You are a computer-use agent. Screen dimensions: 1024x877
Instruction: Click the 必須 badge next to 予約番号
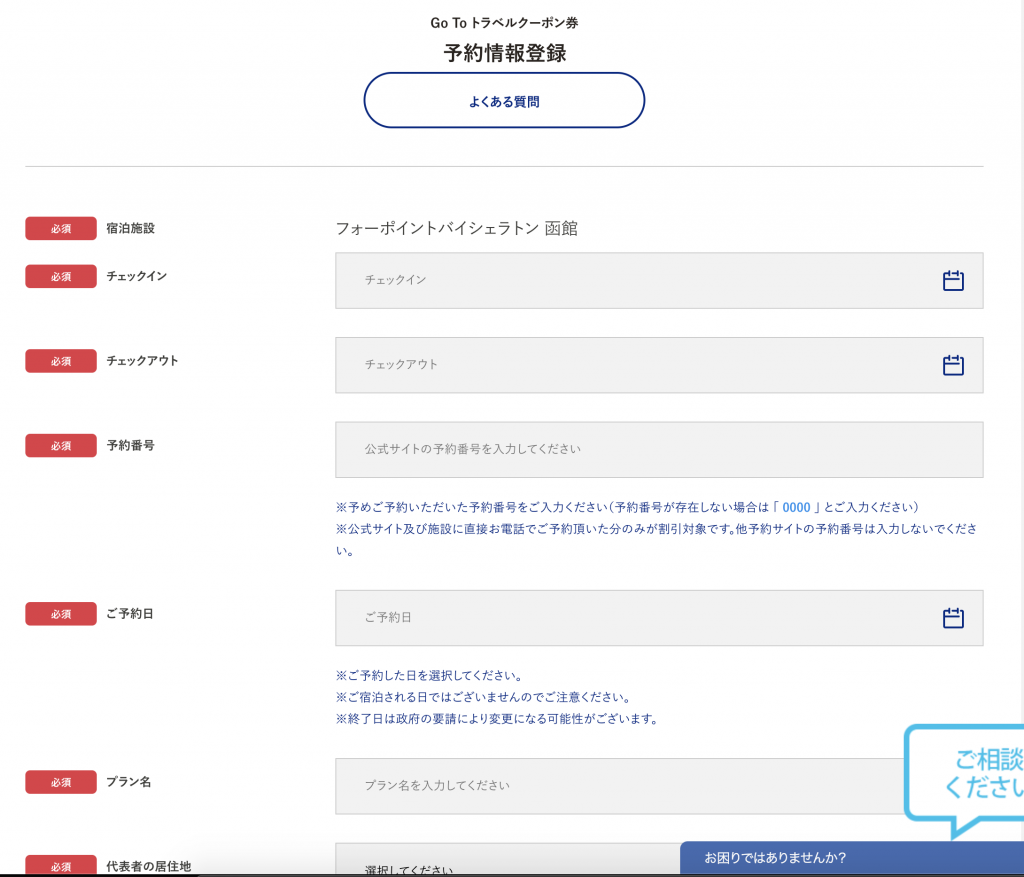click(61, 445)
